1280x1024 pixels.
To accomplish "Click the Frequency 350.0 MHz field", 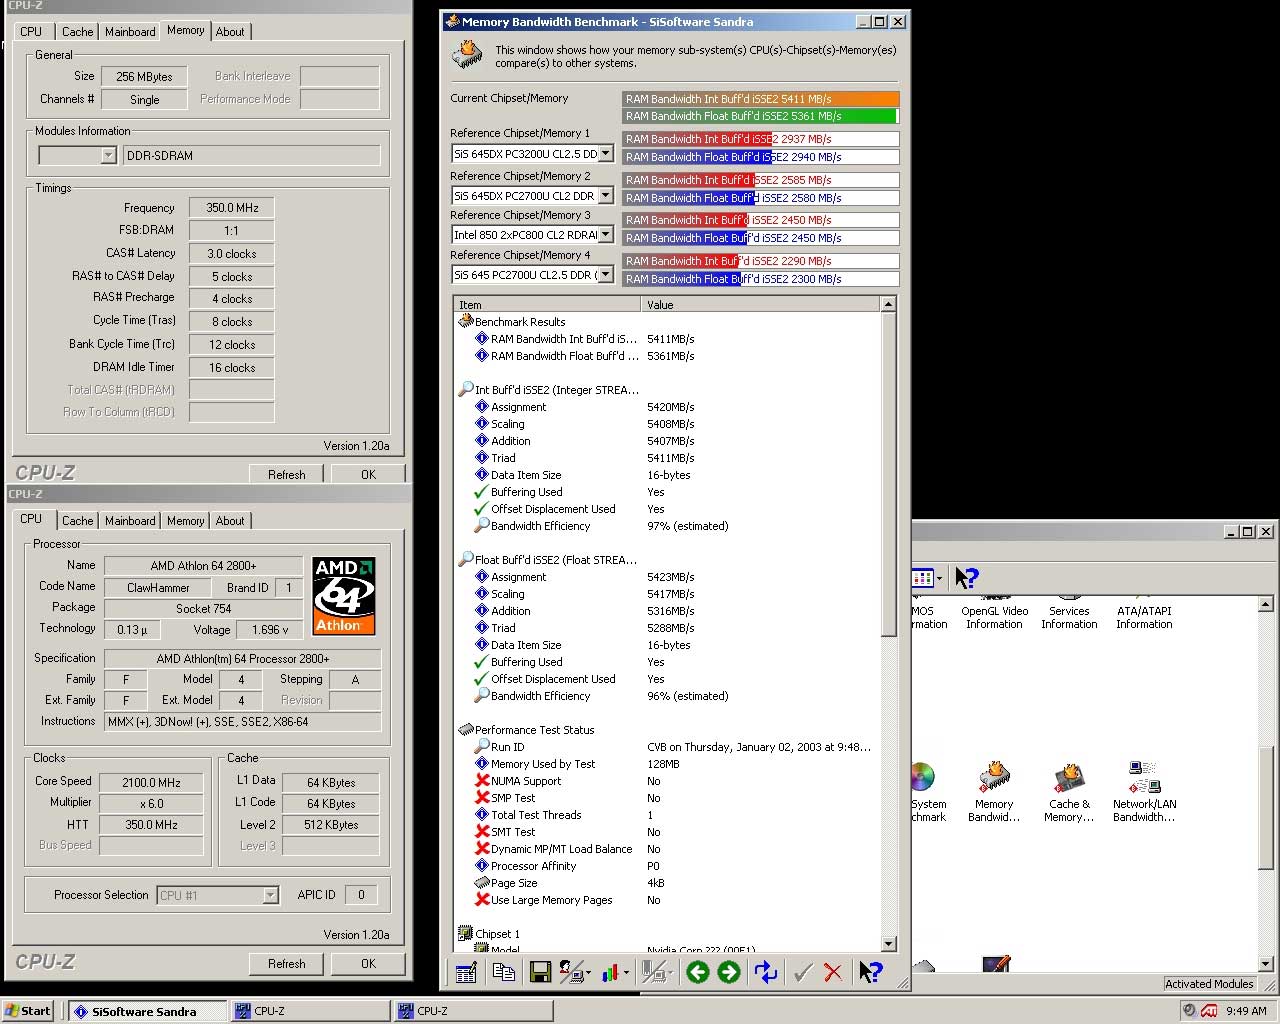I will coord(232,208).
